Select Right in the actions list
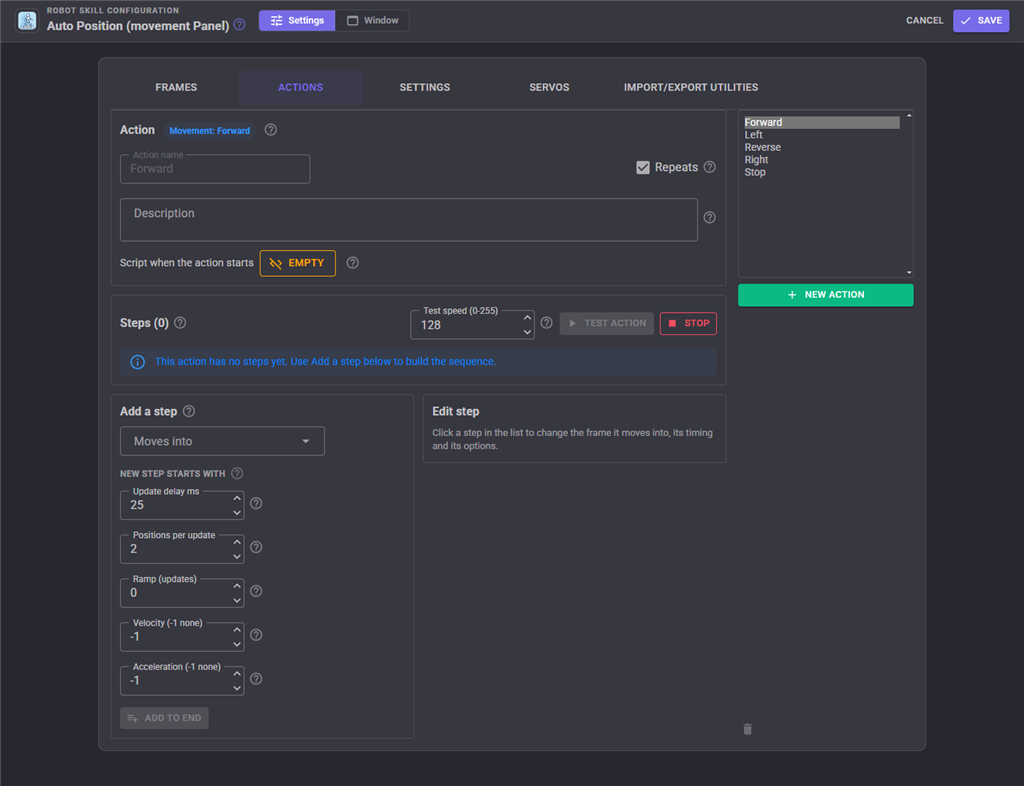This screenshot has width=1024, height=786. 822,159
